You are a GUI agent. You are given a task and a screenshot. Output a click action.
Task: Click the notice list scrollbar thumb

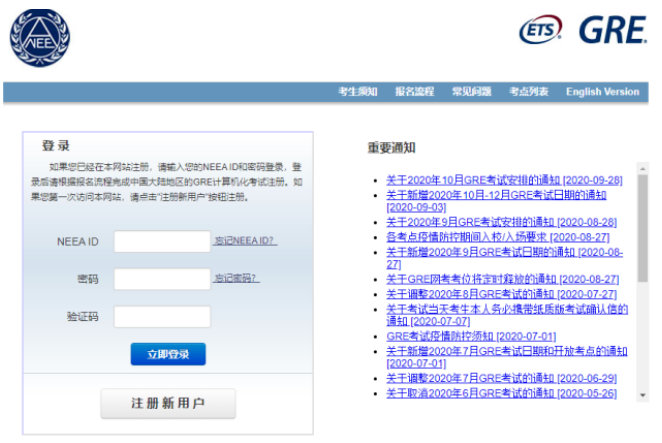643,228
